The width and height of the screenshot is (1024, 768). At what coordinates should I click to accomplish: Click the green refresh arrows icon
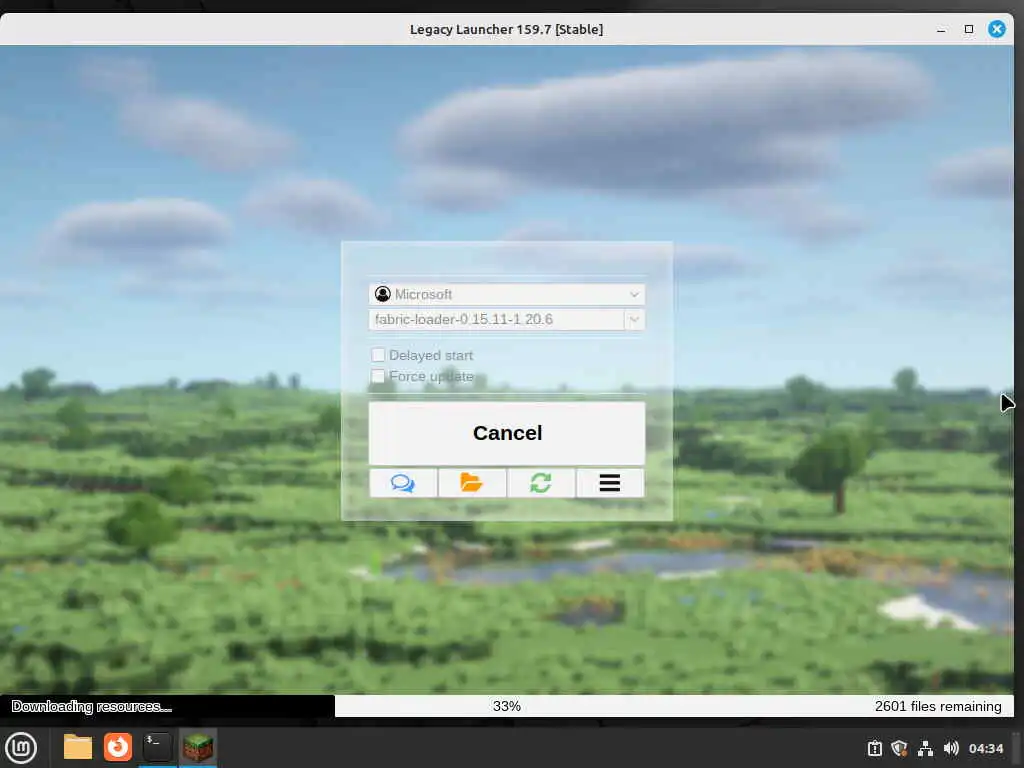[x=541, y=483]
